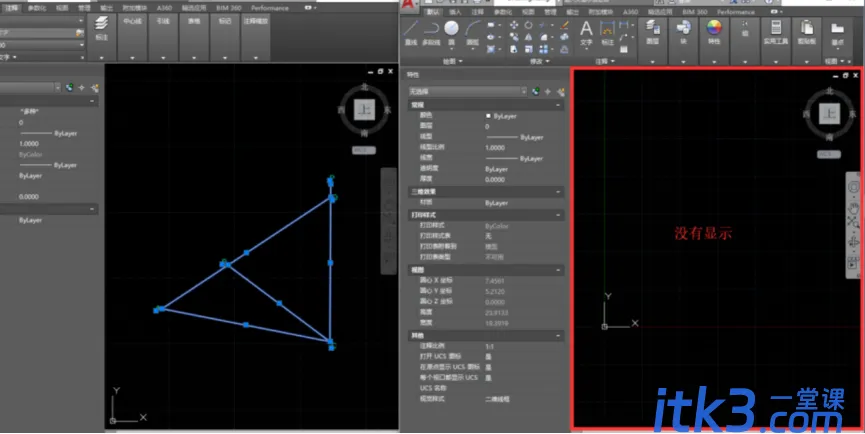Expand the Modify (修改) panel dropdown
Image resolution: width=865 pixels, height=434 pixels.
point(539,61)
